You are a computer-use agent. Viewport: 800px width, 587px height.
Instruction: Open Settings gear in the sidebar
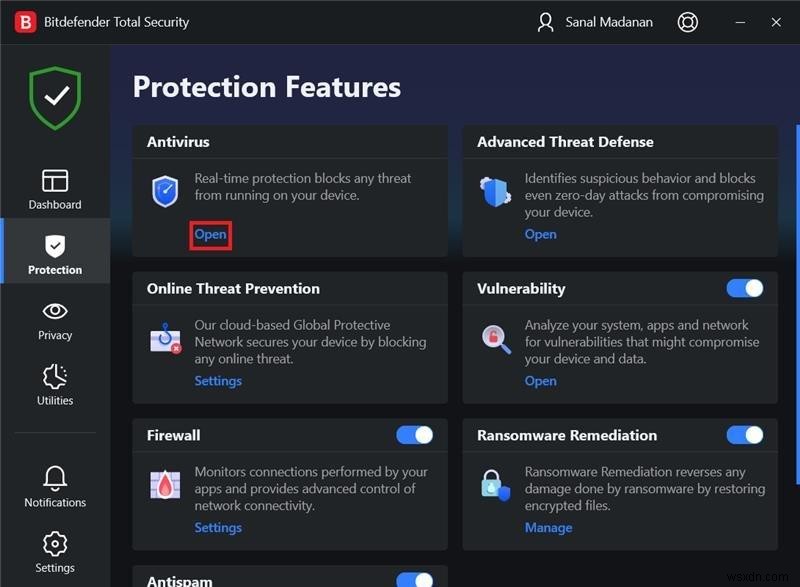pos(55,544)
